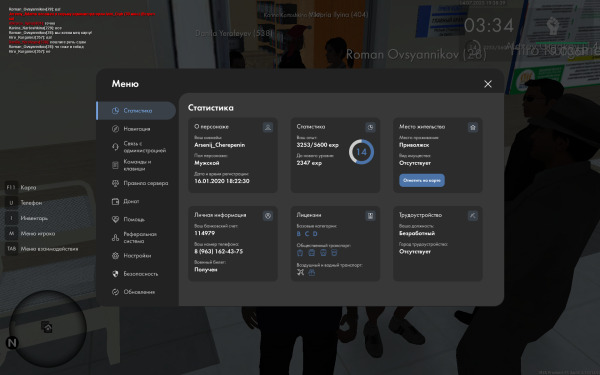
Task: Click the Danila Yaraleyev (538) name tag
Action: [x=234, y=33]
